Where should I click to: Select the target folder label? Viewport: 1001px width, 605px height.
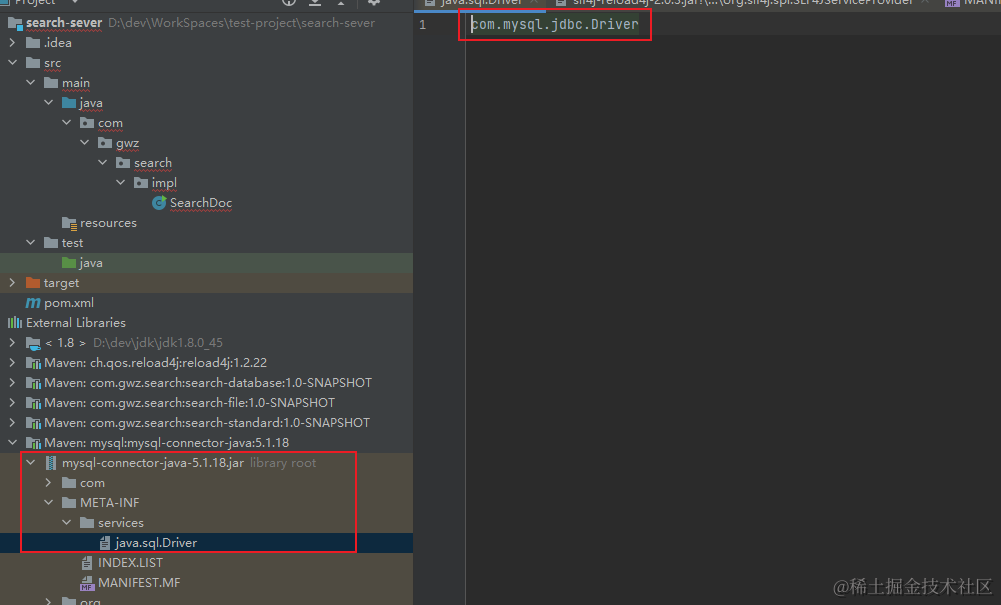(x=61, y=283)
